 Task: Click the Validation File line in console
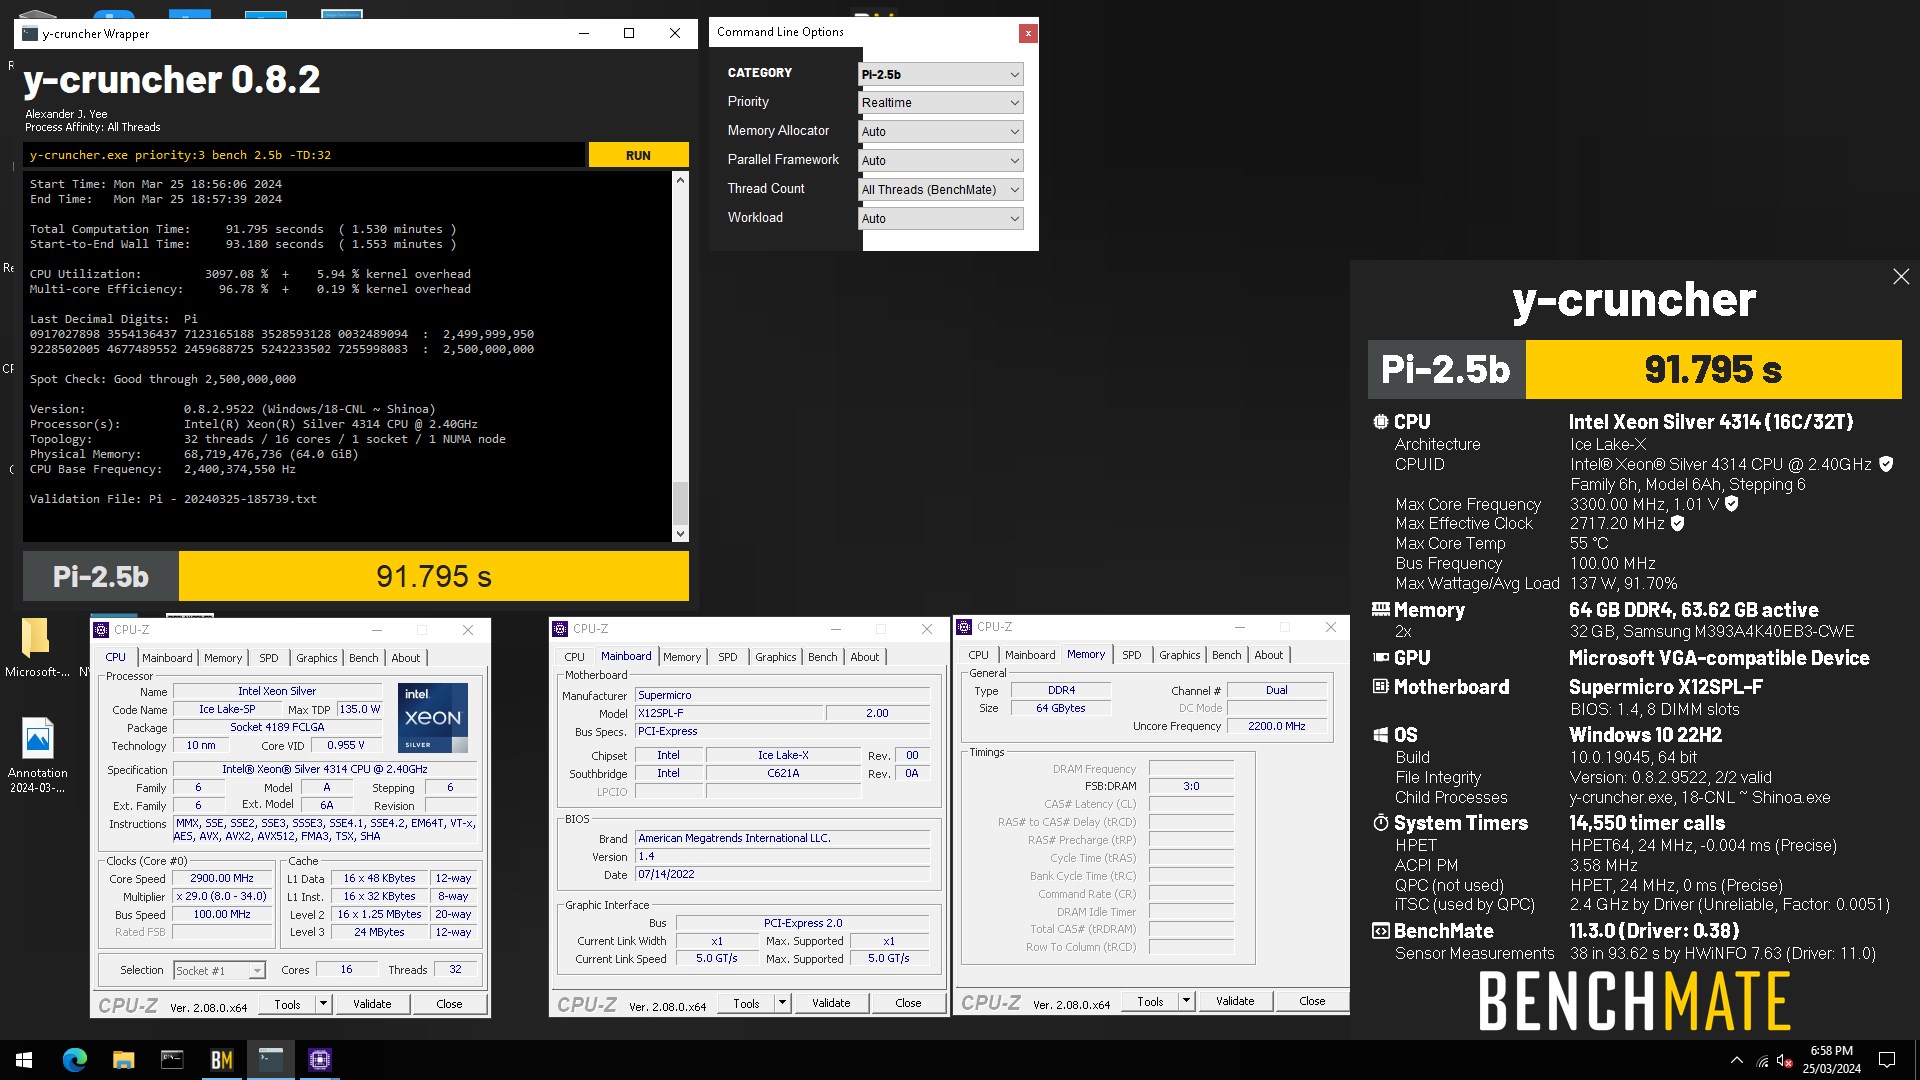point(173,499)
